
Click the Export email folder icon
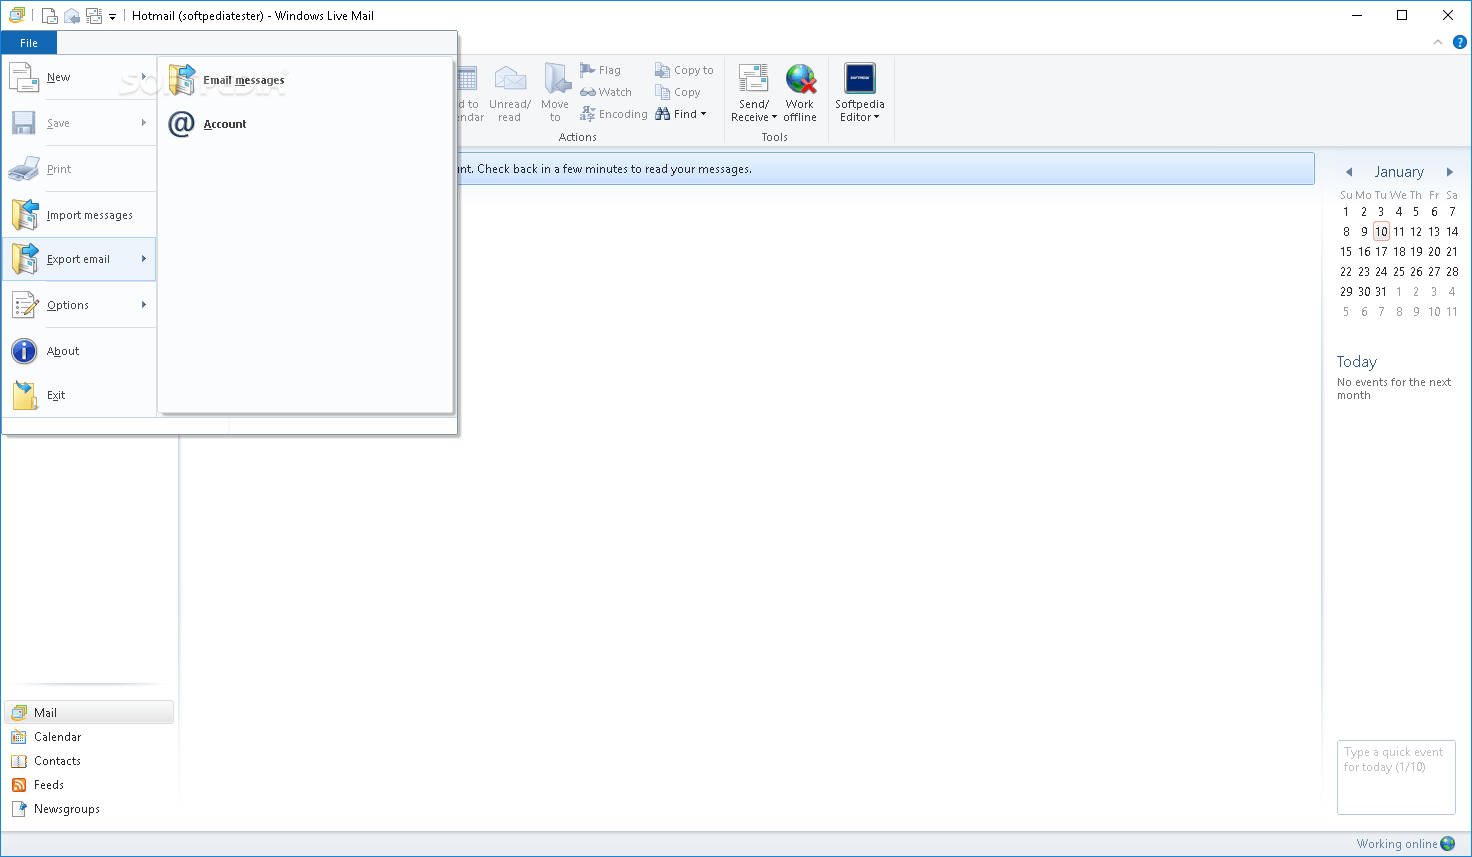tap(24, 259)
